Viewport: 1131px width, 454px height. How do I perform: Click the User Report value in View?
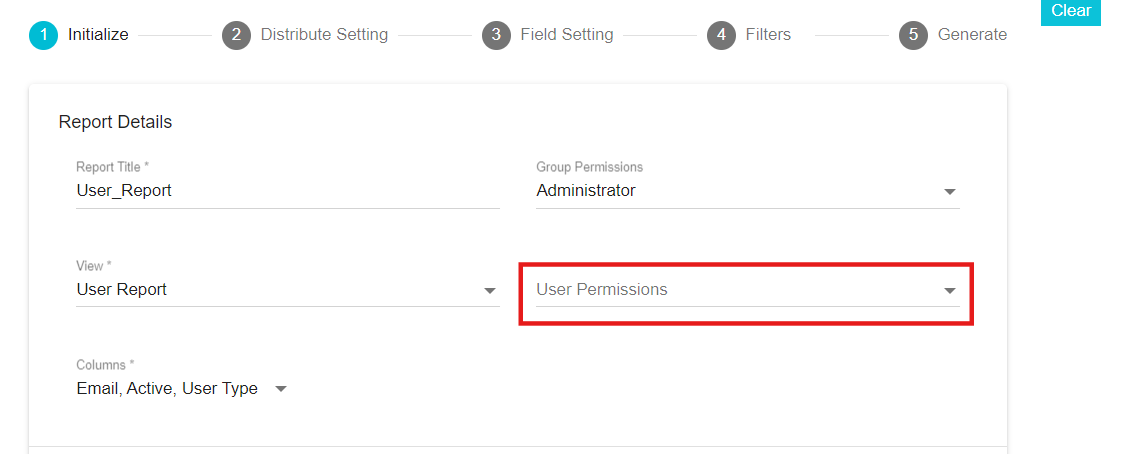click(122, 289)
